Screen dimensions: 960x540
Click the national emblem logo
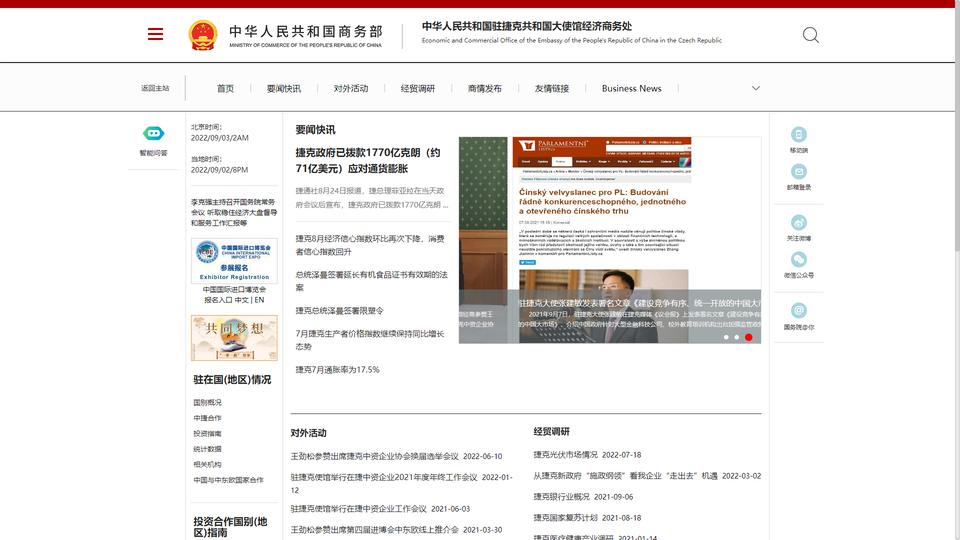(x=203, y=35)
